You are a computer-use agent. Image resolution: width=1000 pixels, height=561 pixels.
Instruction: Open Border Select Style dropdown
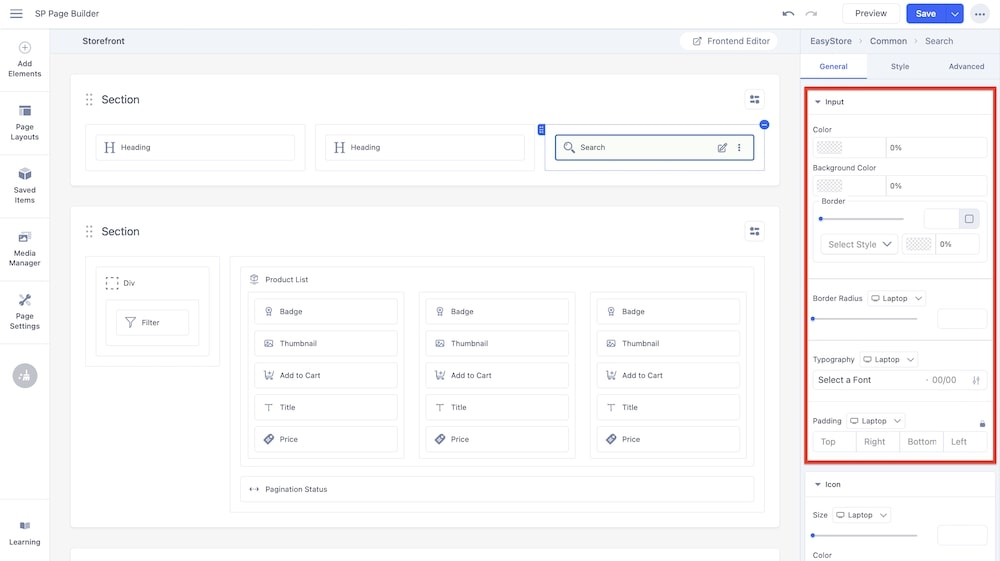click(x=859, y=244)
